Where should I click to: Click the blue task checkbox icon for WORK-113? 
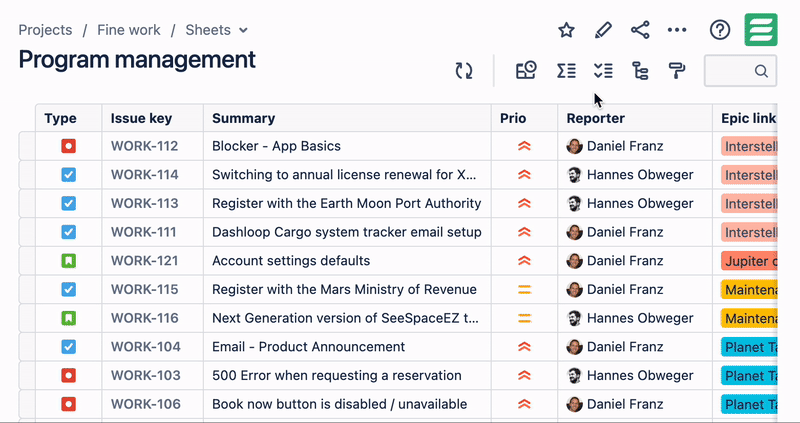coord(68,204)
